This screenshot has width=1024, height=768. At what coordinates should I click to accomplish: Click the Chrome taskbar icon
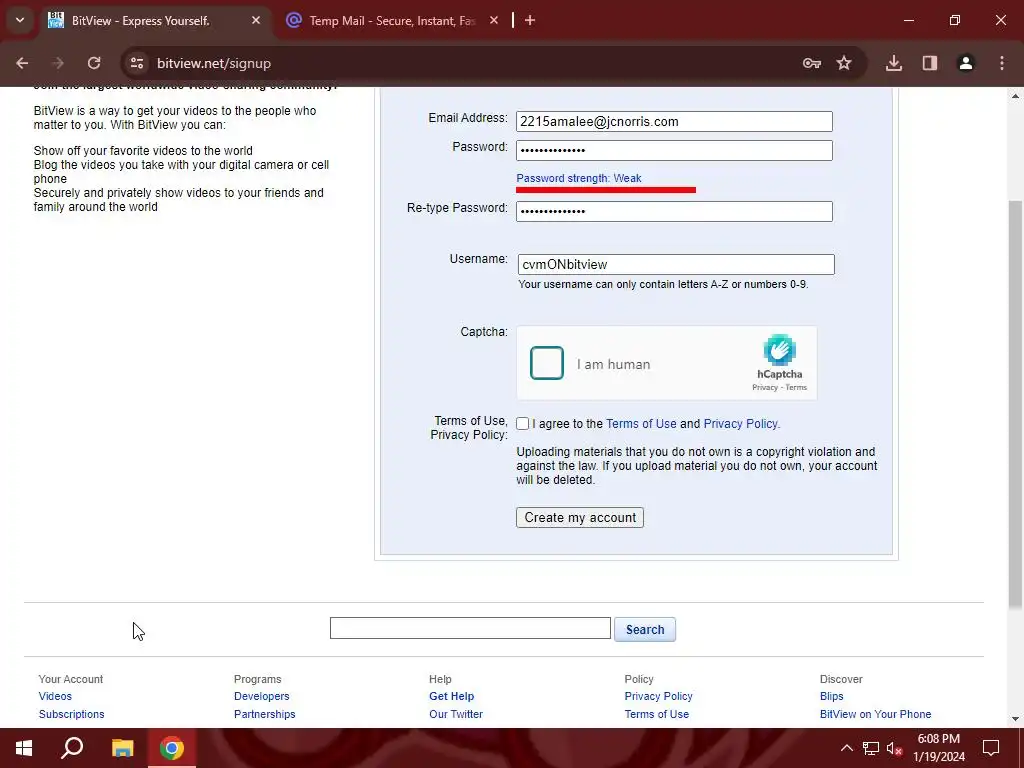172,748
